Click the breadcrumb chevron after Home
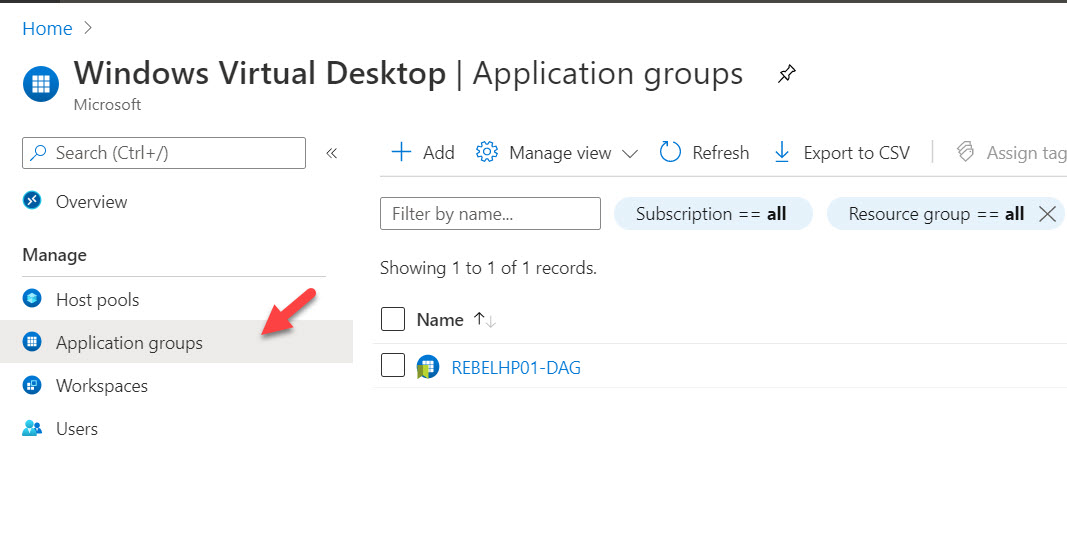The image size is (1067, 540). pos(88,28)
